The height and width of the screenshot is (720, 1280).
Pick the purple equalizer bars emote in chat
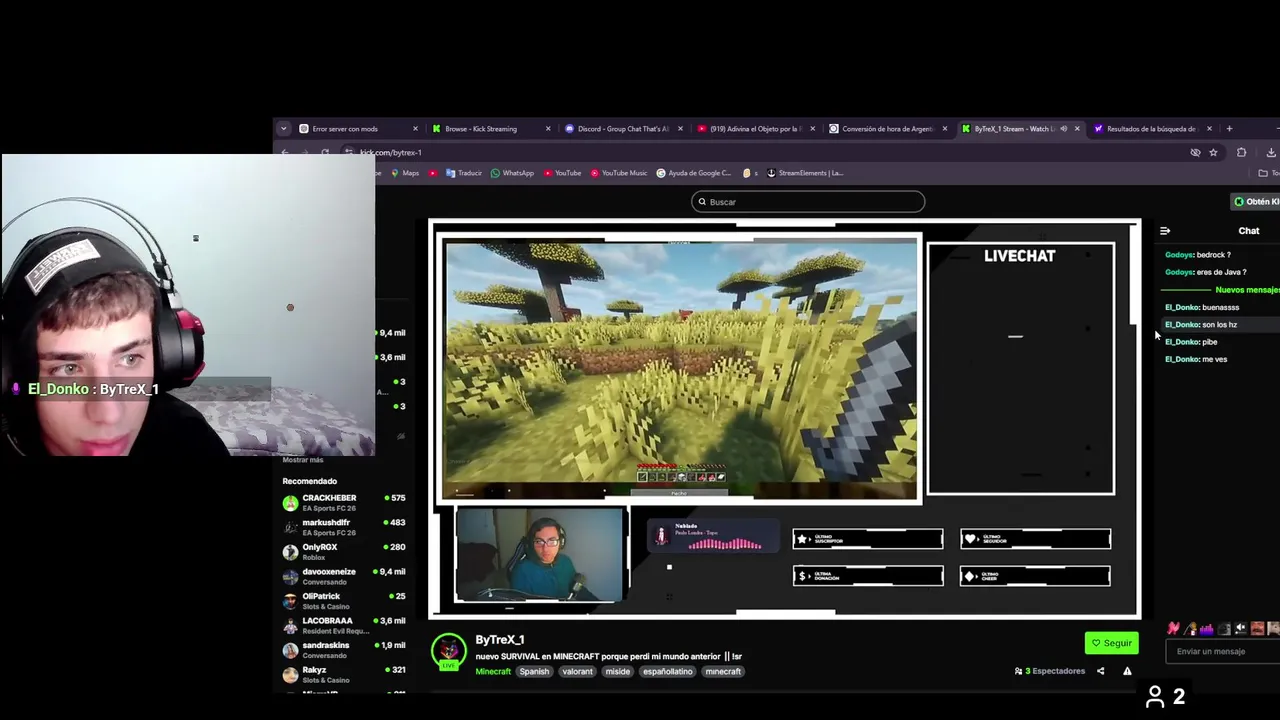tap(1207, 629)
